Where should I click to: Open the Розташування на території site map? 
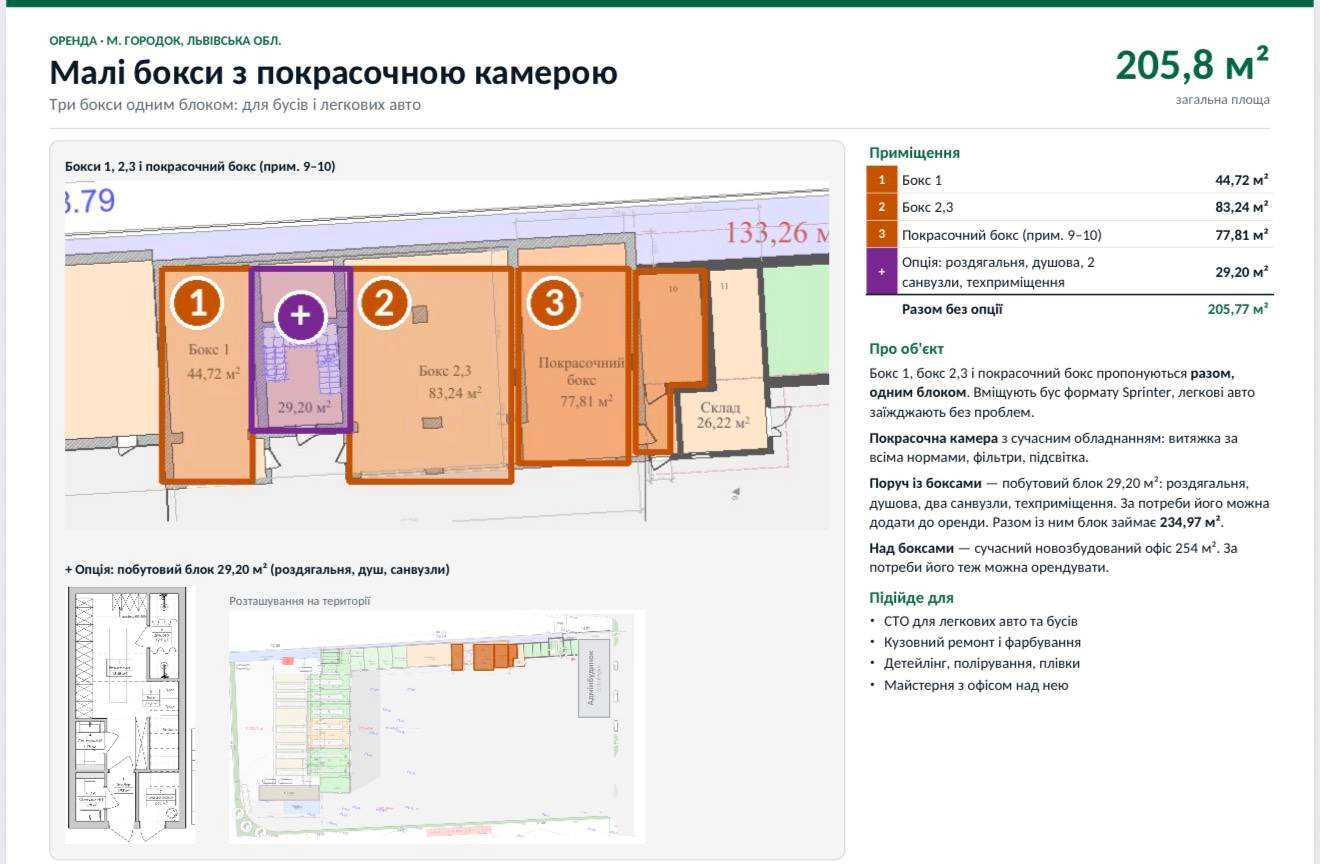click(x=437, y=726)
